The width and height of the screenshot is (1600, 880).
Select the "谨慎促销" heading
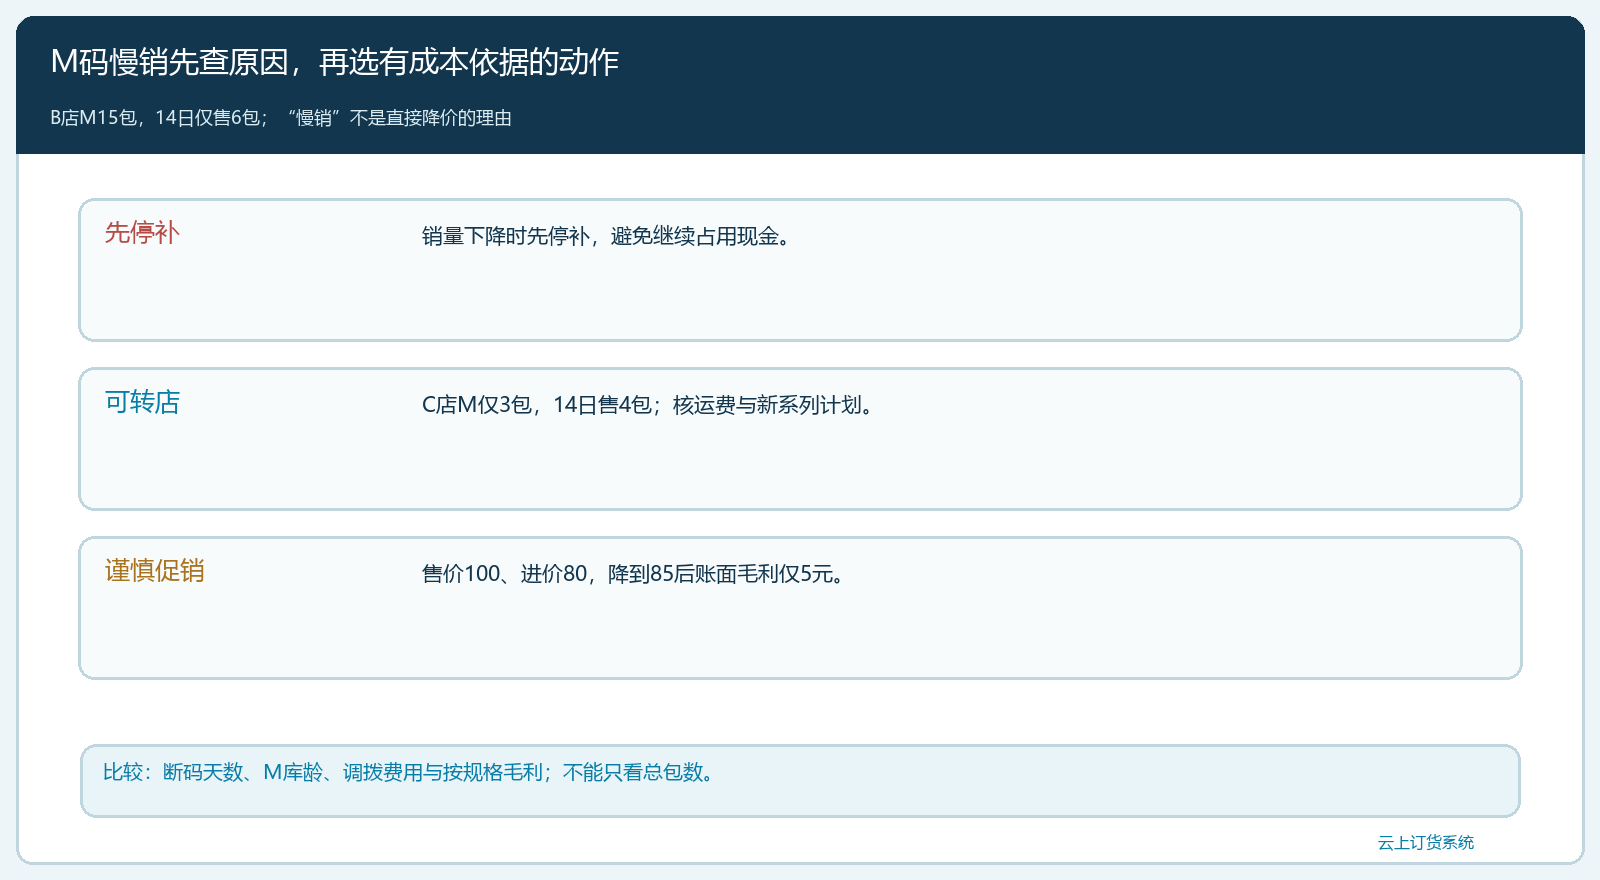[x=155, y=571]
